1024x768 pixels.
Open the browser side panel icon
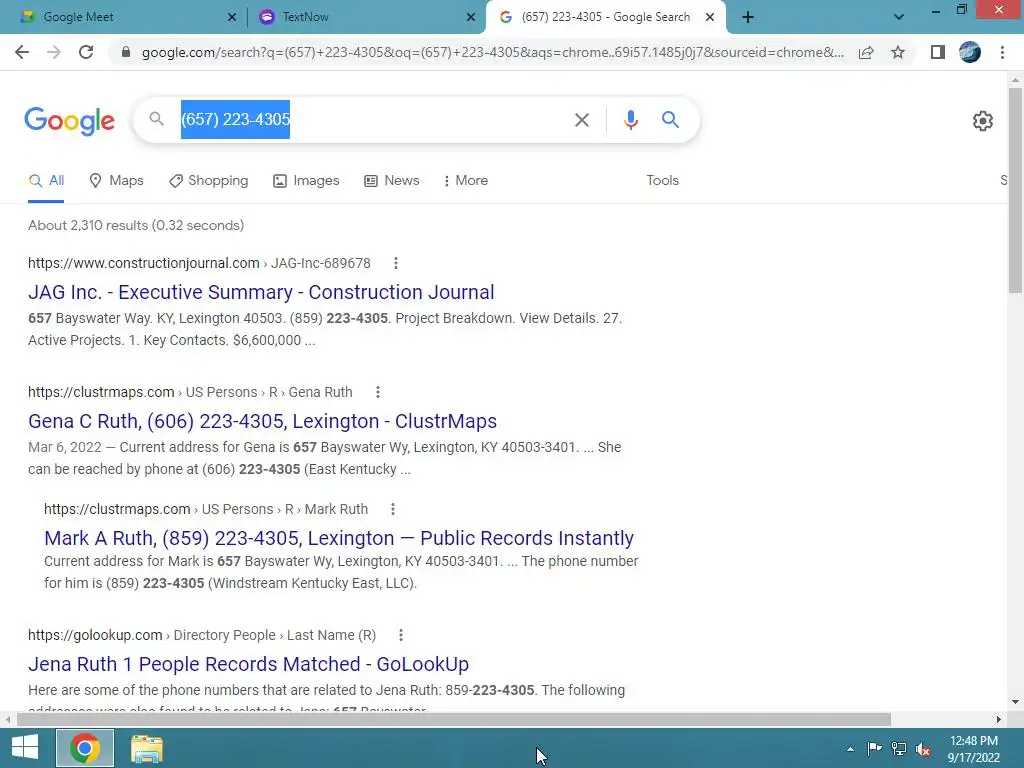click(938, 52)
